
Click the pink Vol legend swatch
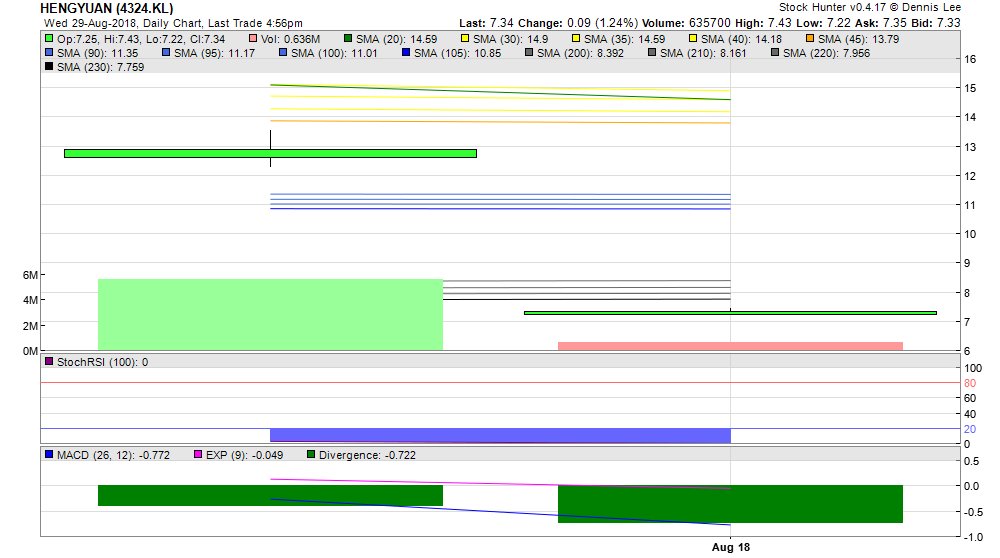[253, 39]
